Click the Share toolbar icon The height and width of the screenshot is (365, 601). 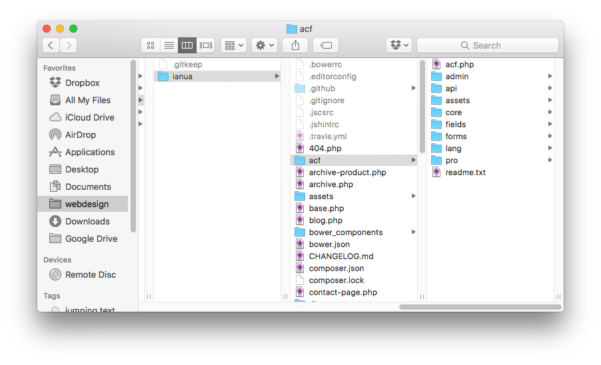(295, 45)
